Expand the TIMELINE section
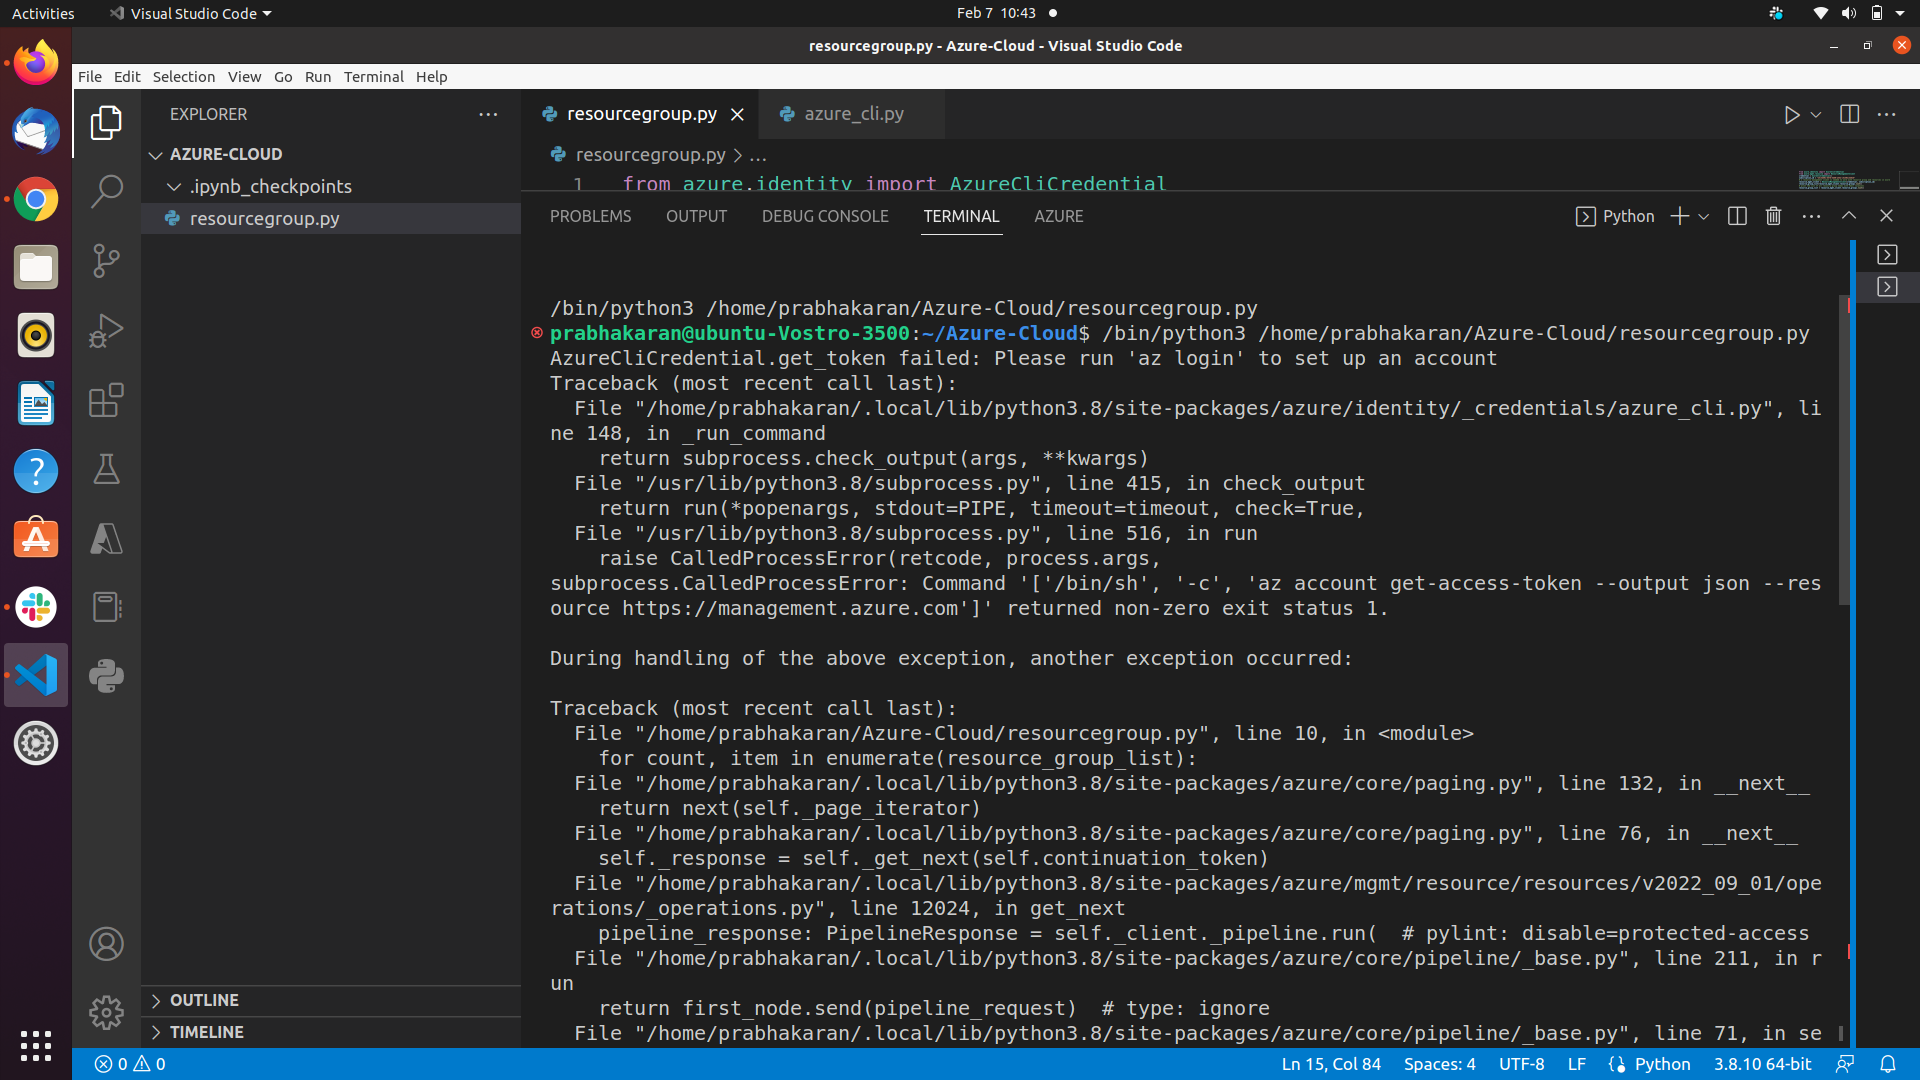The width and height of the screenshot is (1920, 1080). click(x=206, y=1032)
